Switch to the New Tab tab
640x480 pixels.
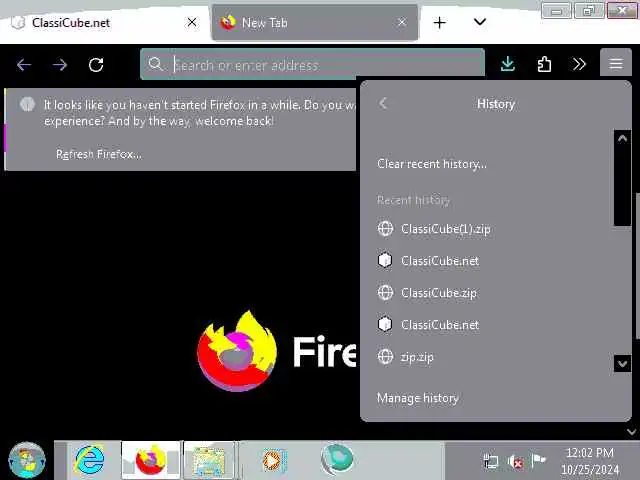pos(315,22)
